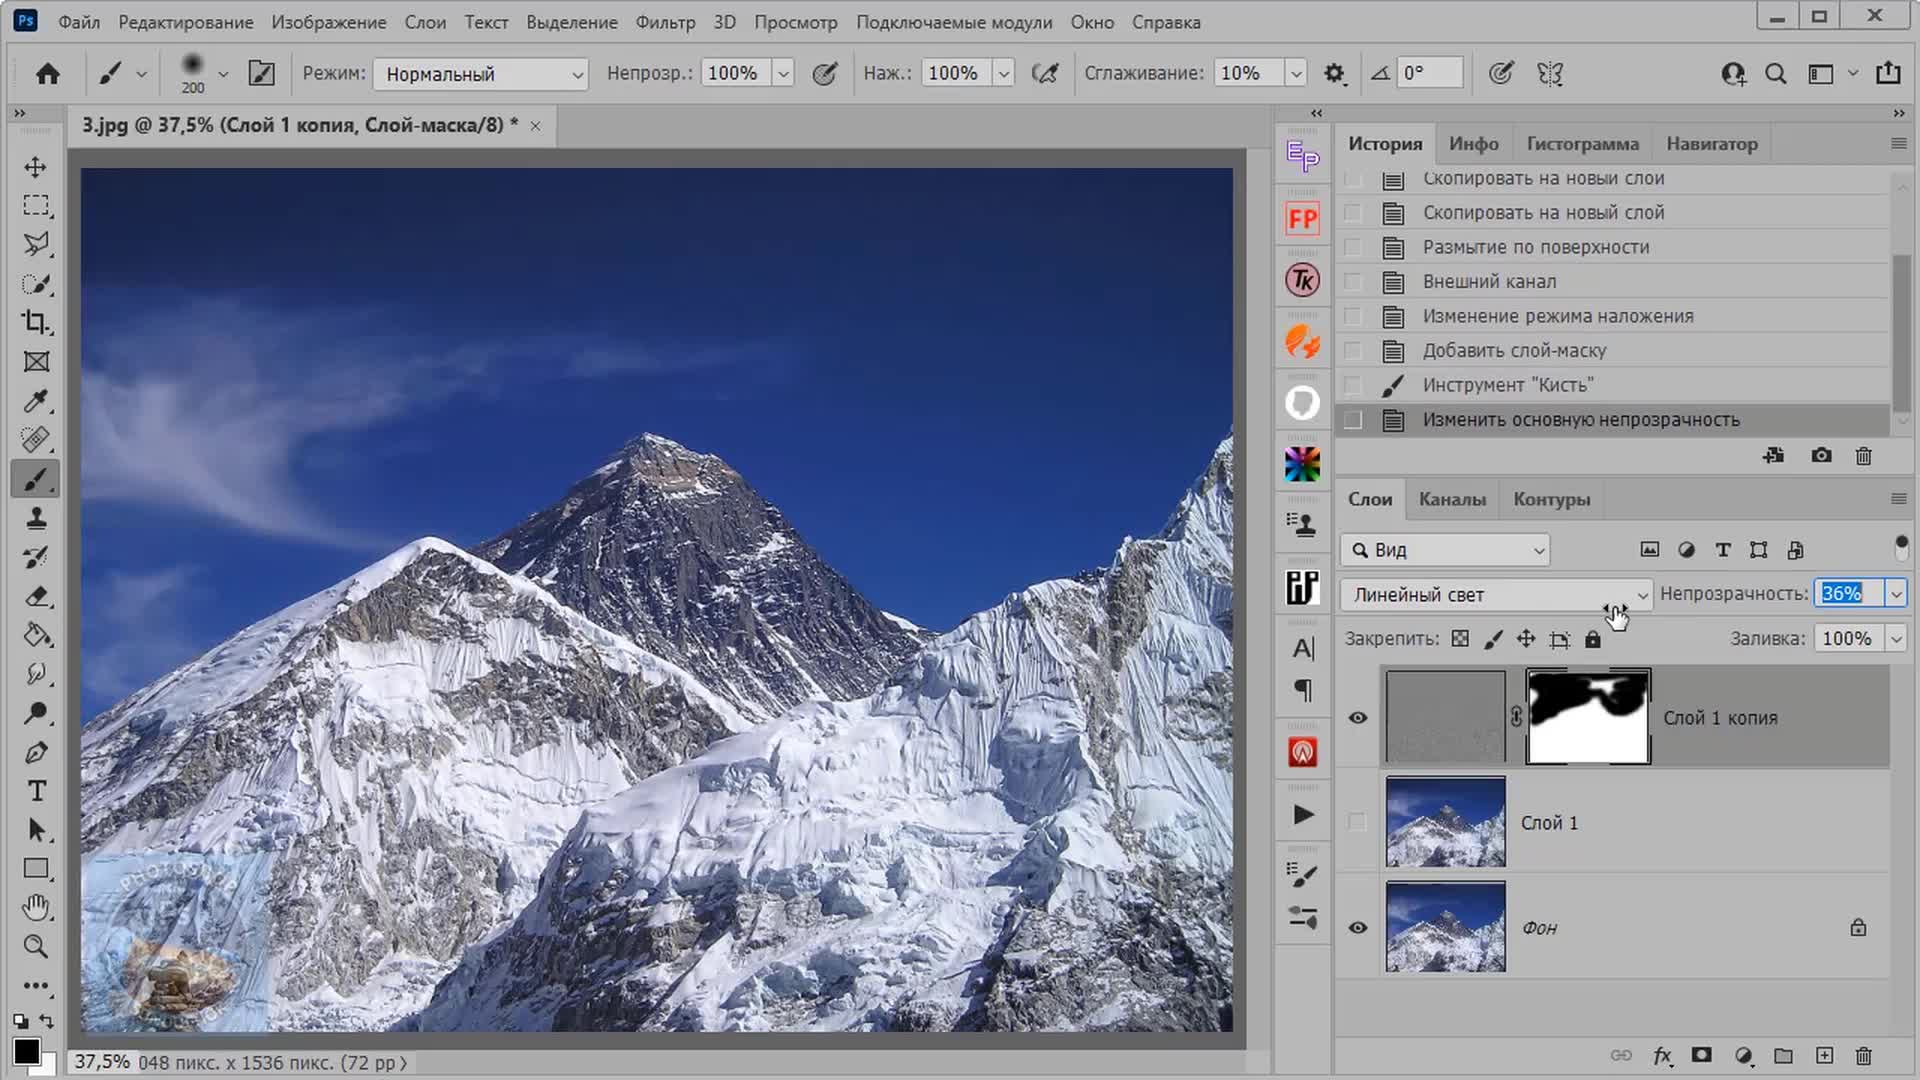This screenshot has width=1920, height=1080.
Task: Select the Zoom tool in toolbar
Action: [x=36, y=946]
